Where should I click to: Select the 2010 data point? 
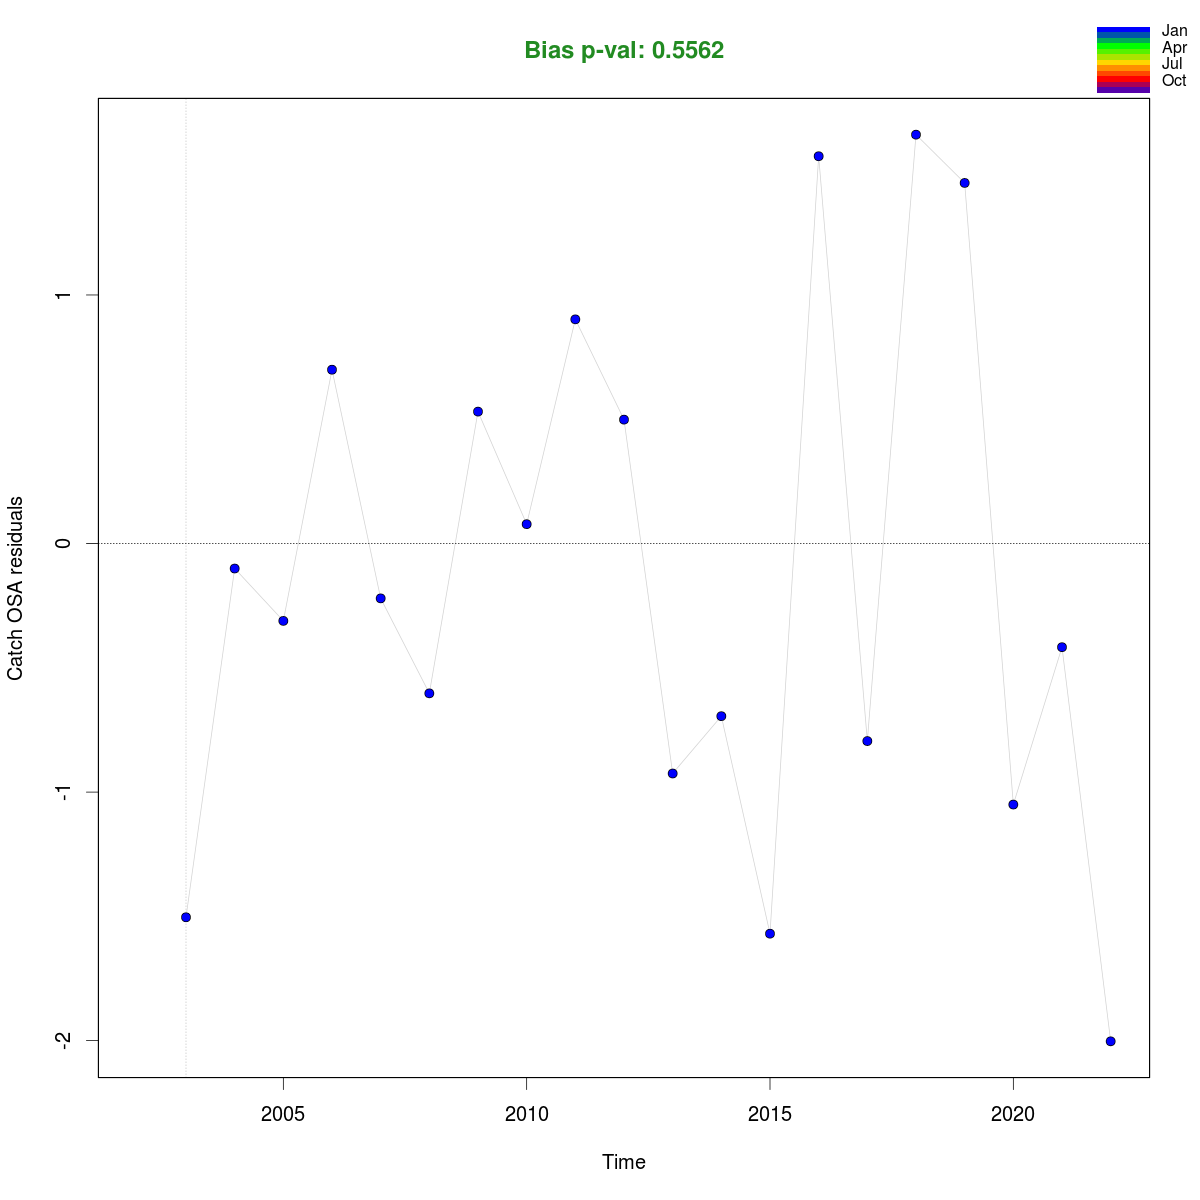pos(526,524)
